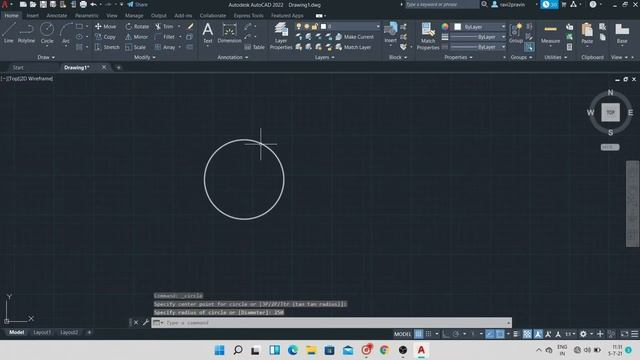Click the command line input field
This screenshot has height=360, width=640.
pyautogui.click(x=331, y=322)
